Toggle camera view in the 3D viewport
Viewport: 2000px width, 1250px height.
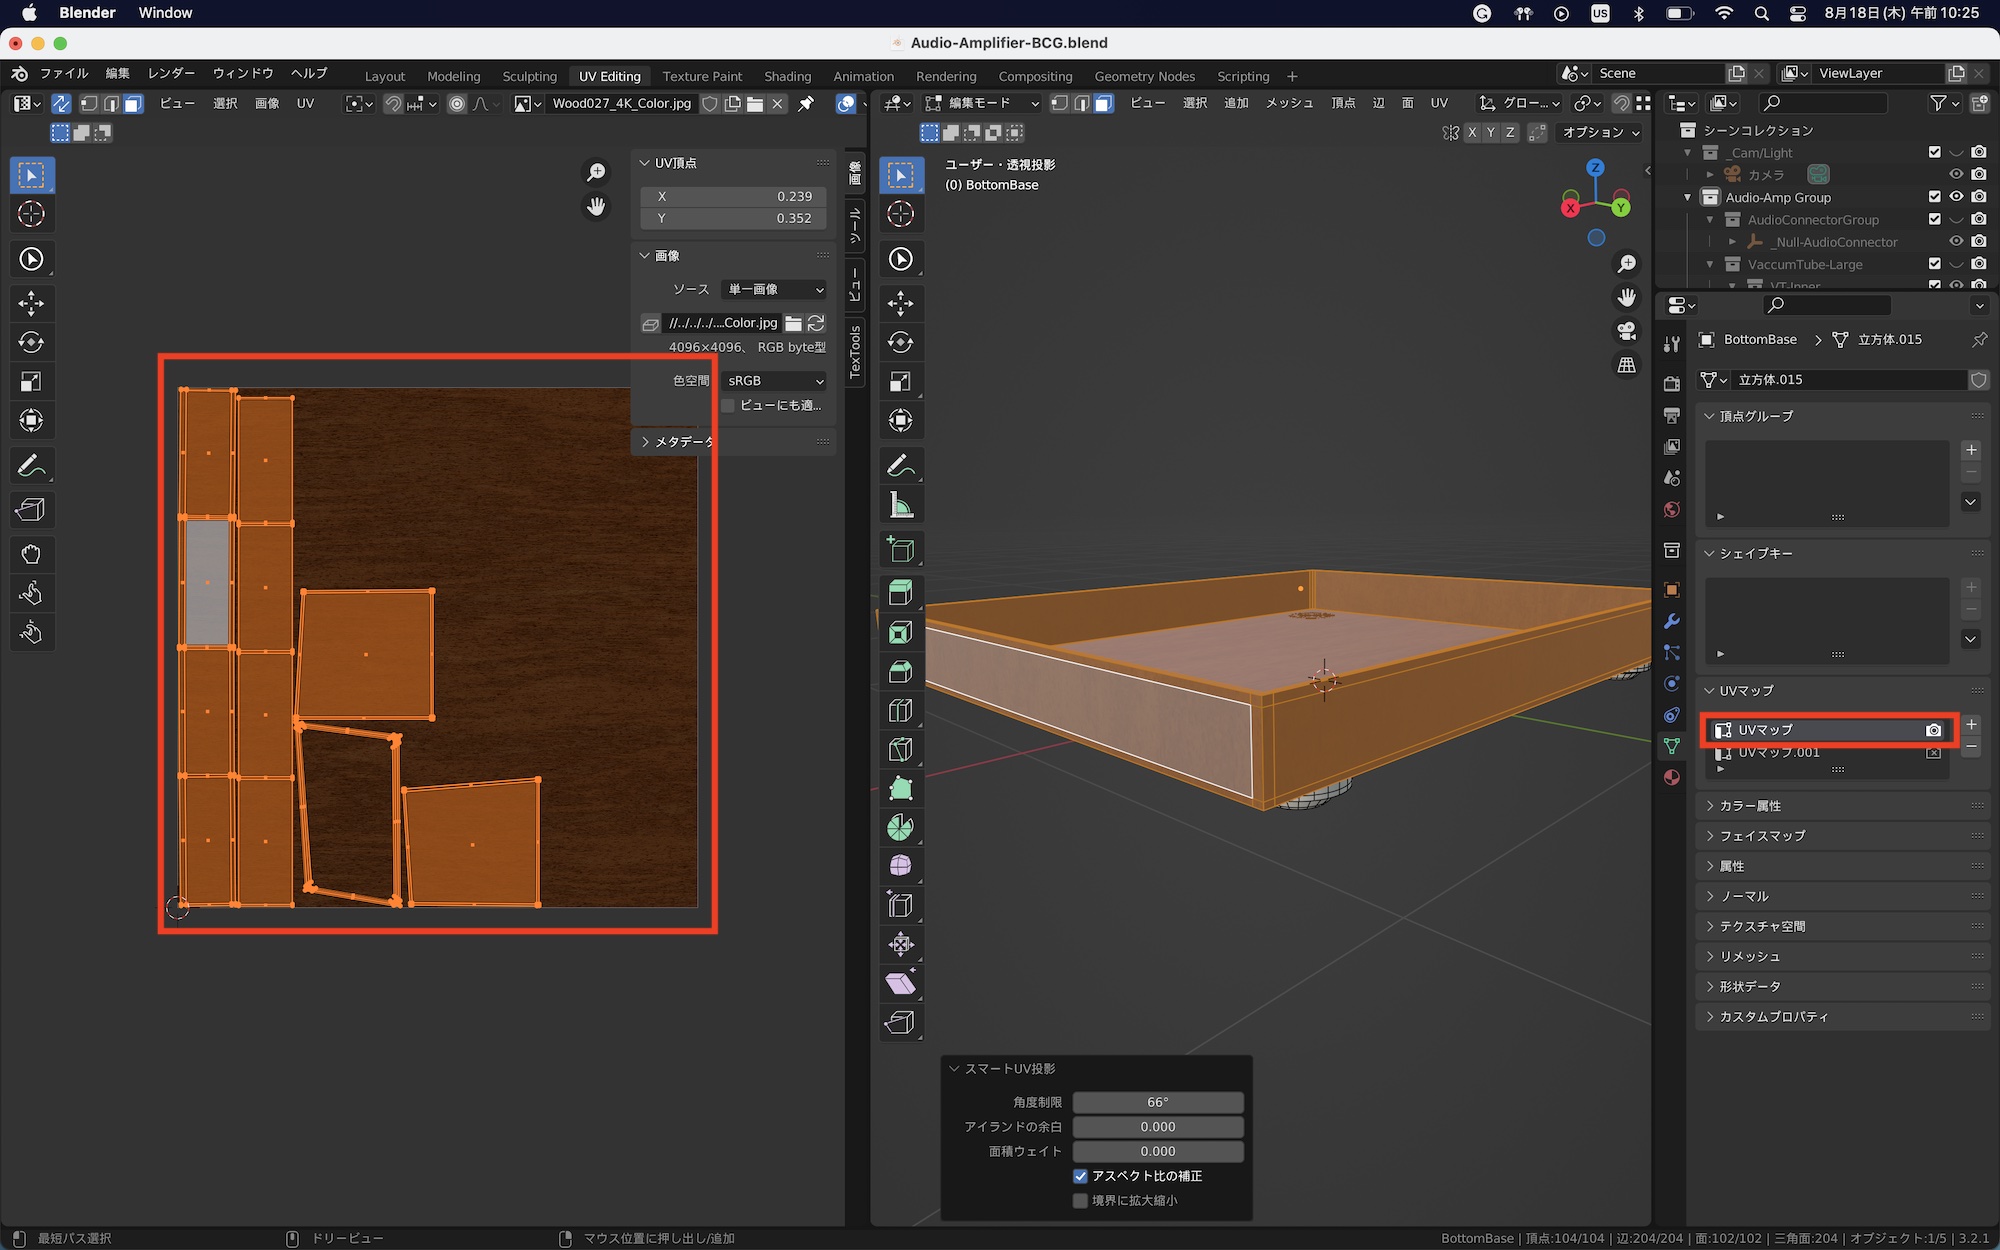tap(1627, 331)
